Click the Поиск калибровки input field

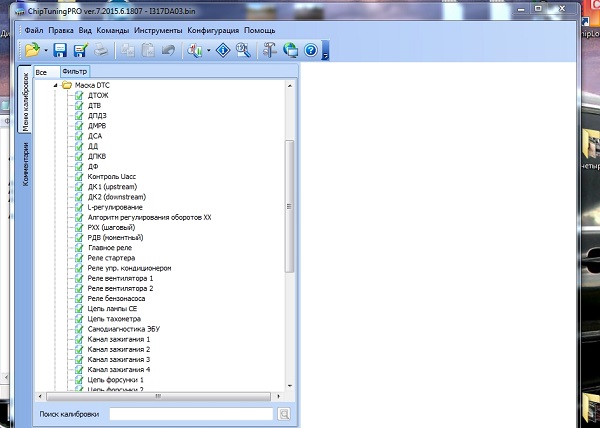click(190, 413)
